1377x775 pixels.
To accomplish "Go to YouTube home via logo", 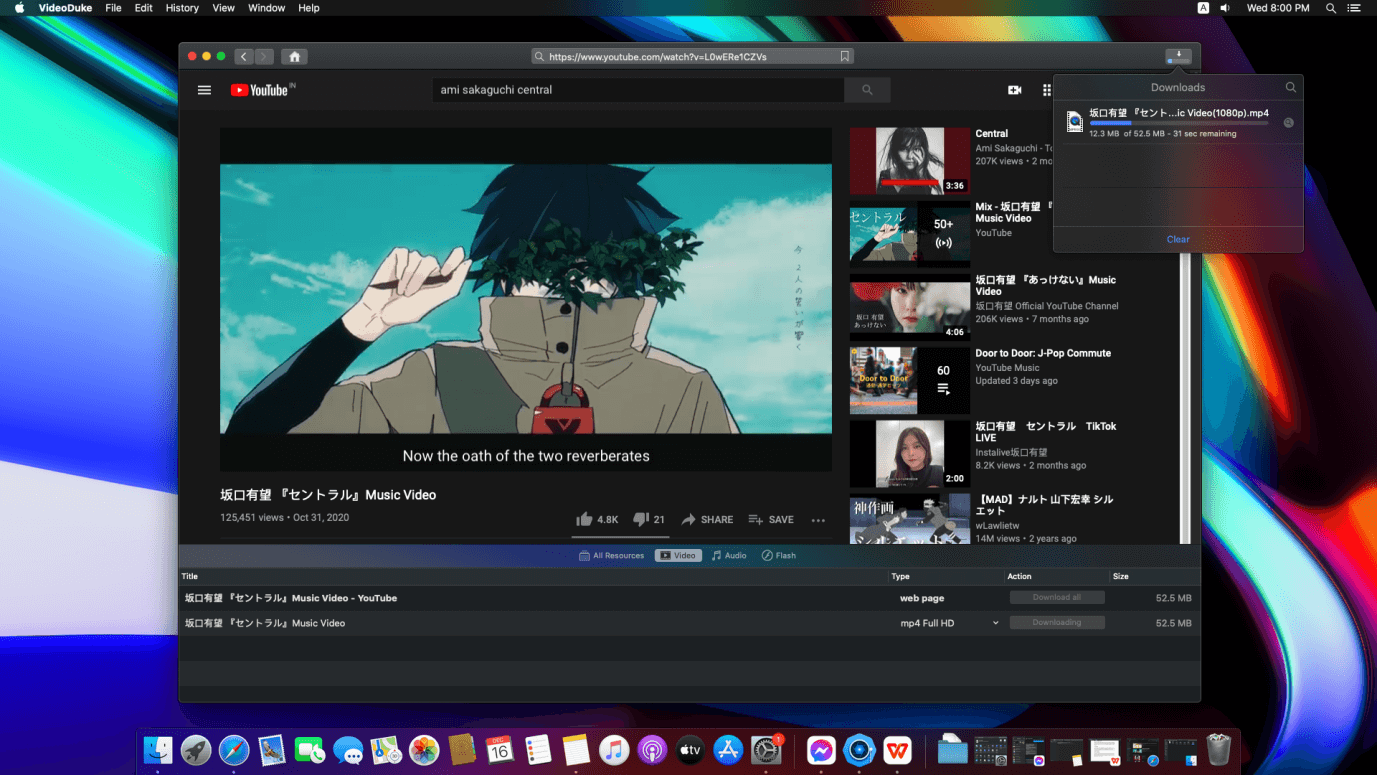I will pyautogui.click(x=262, y=90).
